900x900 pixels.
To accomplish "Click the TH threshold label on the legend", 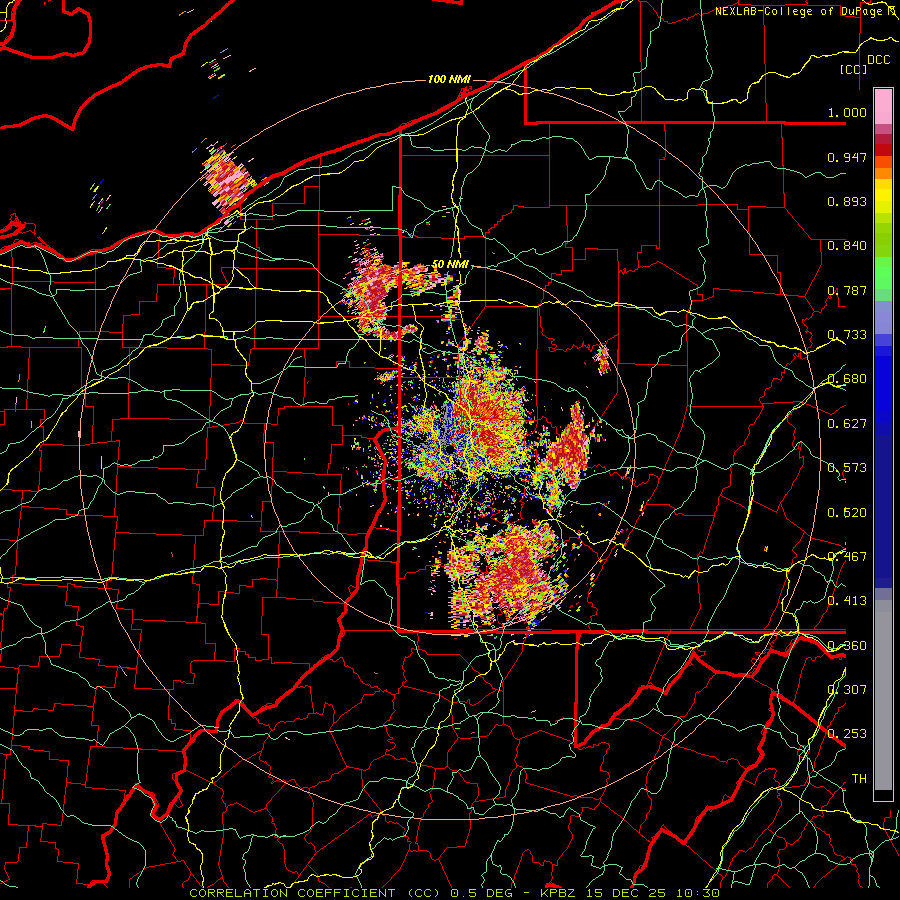I will click(x=859, y=779).
